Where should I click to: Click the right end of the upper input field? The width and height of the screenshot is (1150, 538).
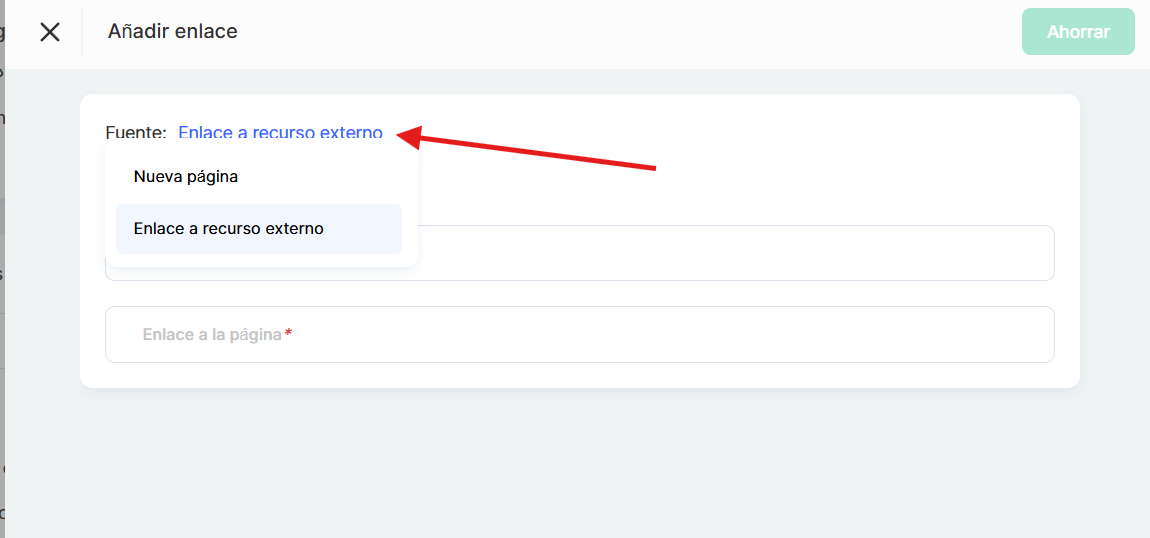point(1030,253)
